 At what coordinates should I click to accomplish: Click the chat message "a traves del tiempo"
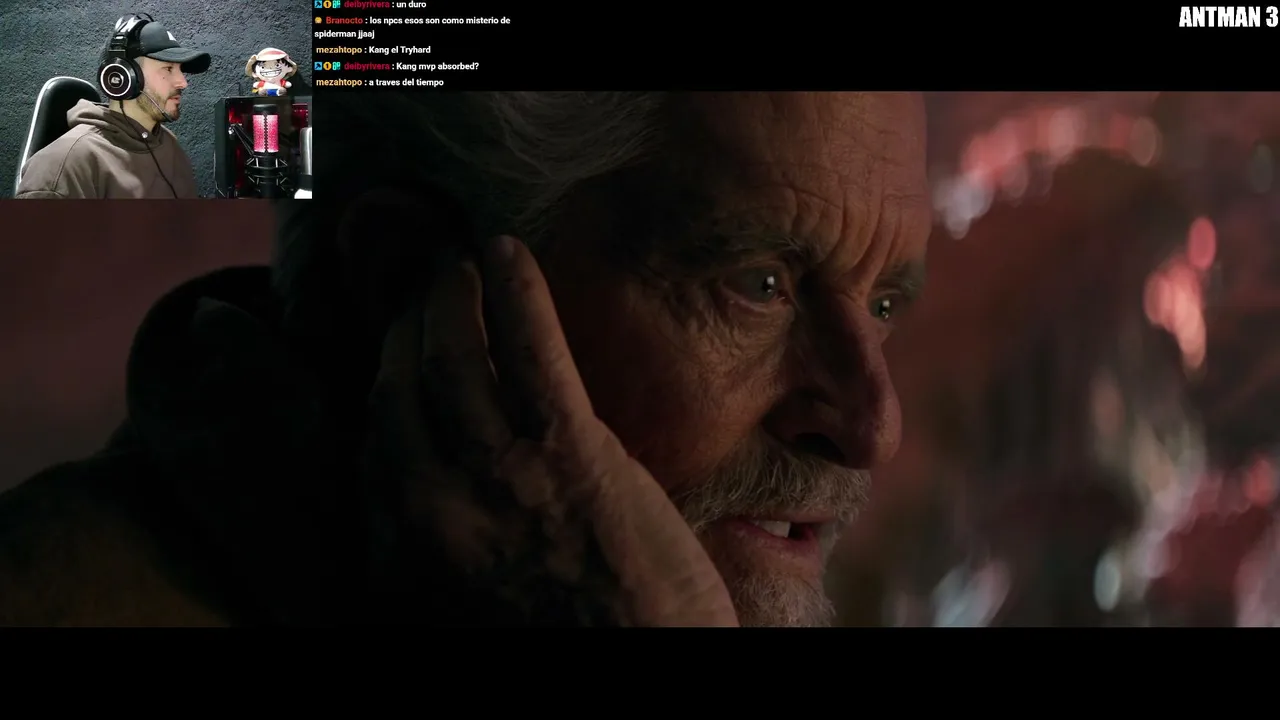406,82
